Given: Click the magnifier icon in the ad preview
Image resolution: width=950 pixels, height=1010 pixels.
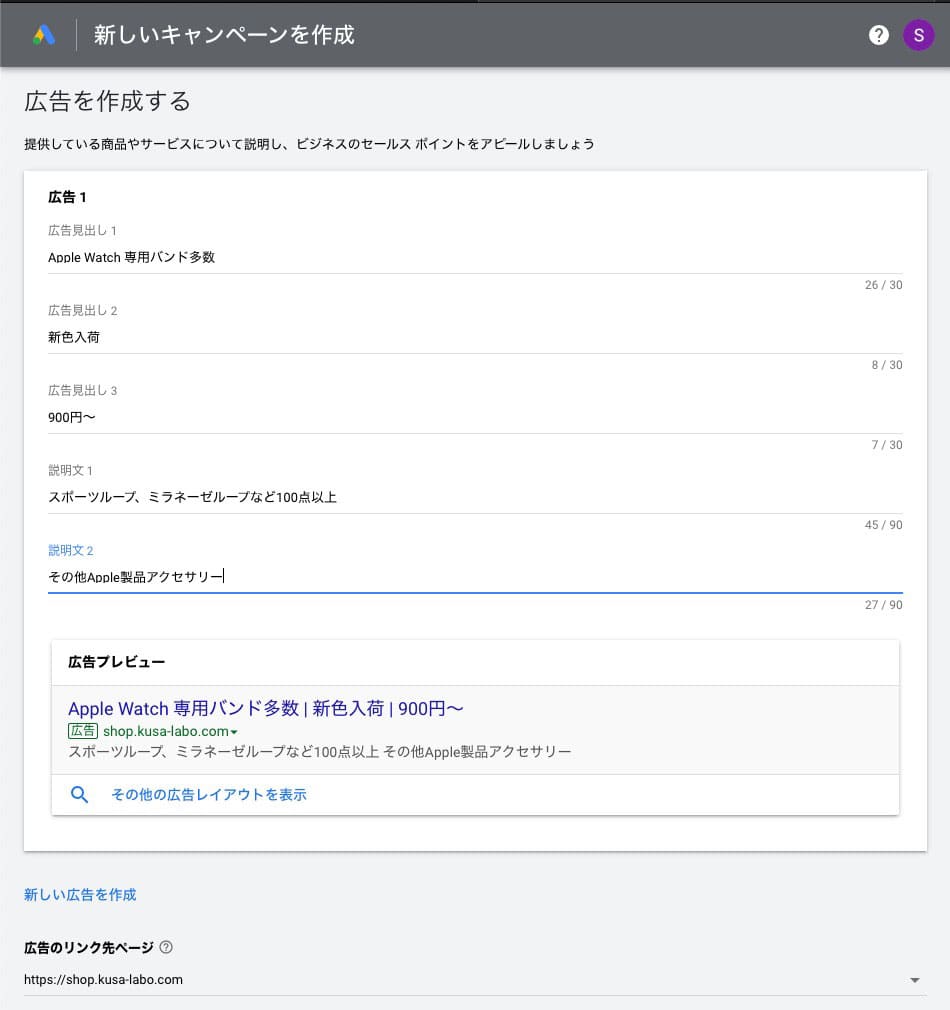Looking at the screenshot, I should coord(80,795).
